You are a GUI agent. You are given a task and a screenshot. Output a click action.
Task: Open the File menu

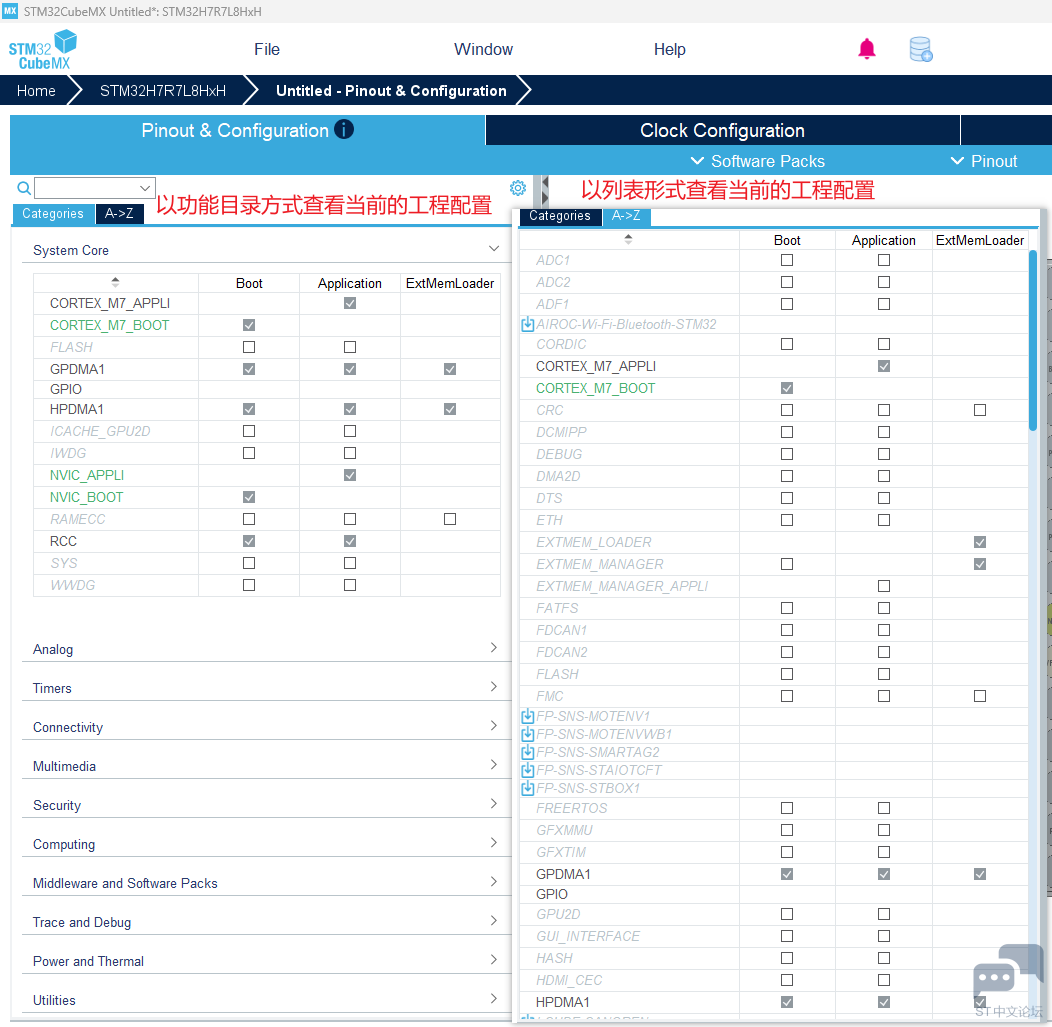(x=267, y=50)
